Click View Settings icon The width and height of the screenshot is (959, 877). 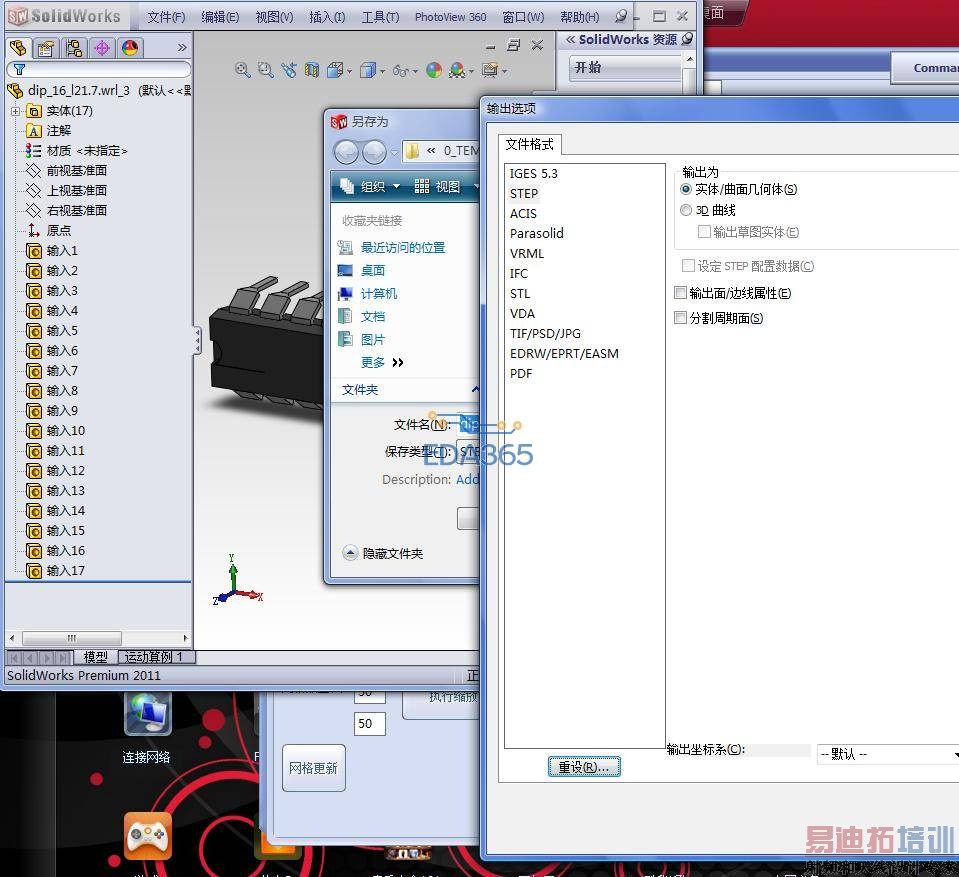point(490,70)
